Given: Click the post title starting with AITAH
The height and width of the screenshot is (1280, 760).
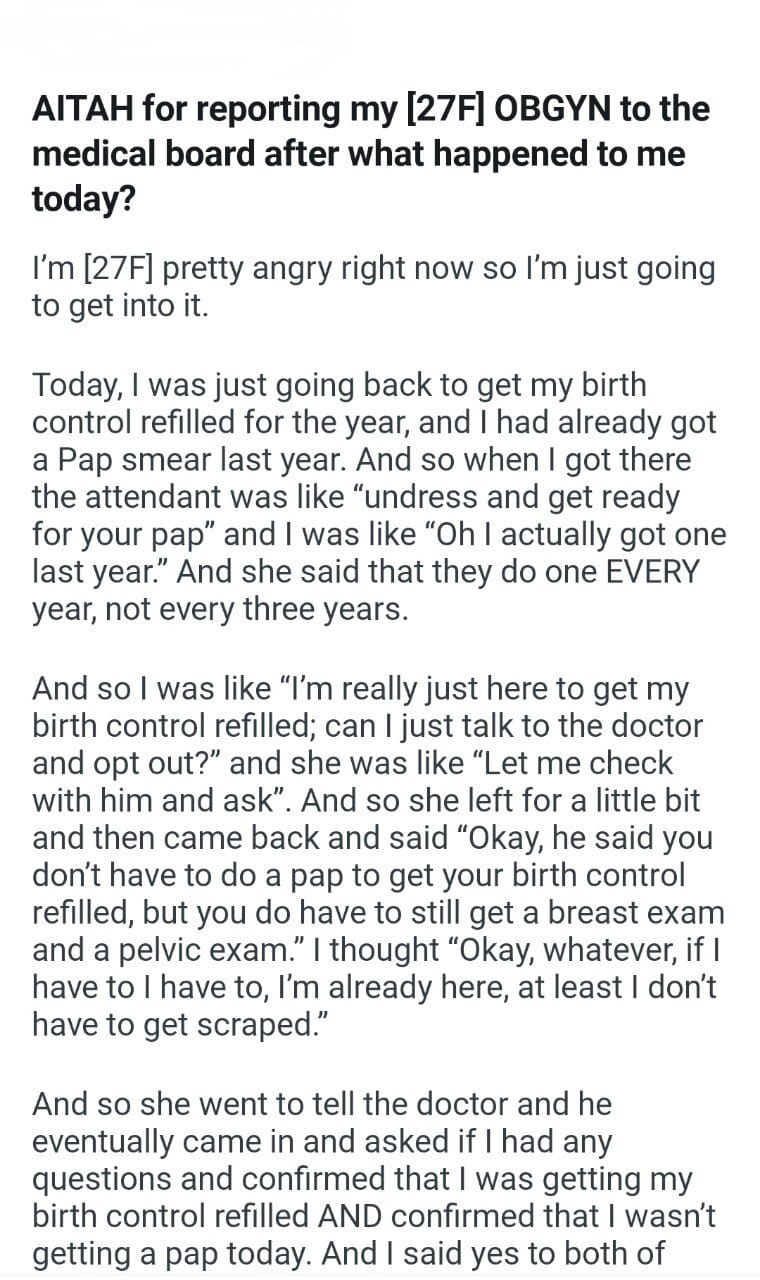Looking at the screenshot, I should coord(370,153).
